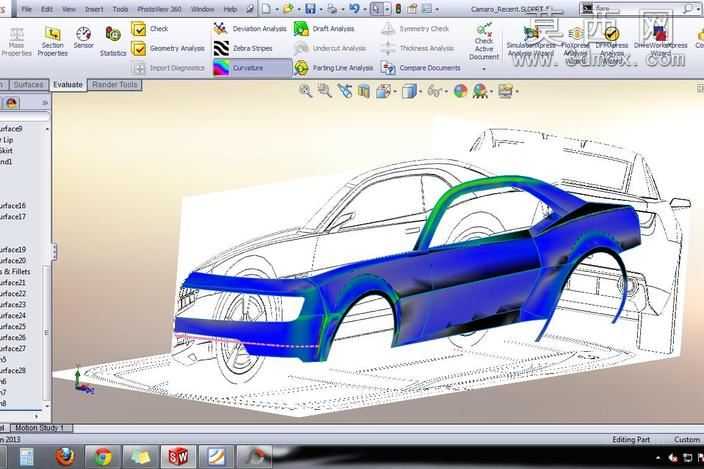704x469 pixels.
Task: Expand the Undo history dropdown arrow
Action: [x=365, y=9]
